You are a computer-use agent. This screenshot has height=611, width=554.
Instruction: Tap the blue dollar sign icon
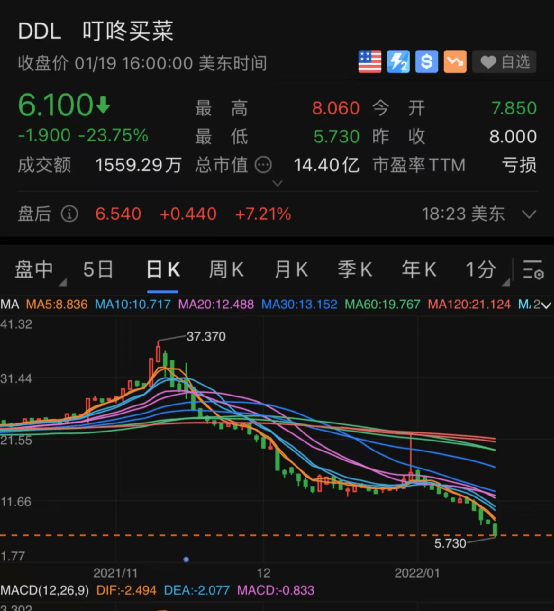(x=427, y=62)
